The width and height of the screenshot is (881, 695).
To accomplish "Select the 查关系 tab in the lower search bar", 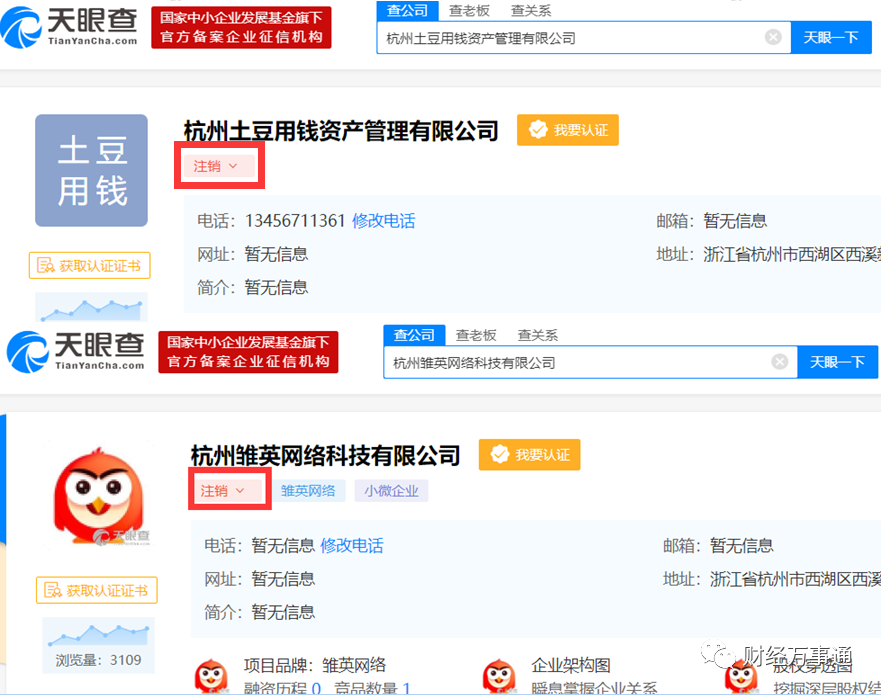I will [538, 335].
